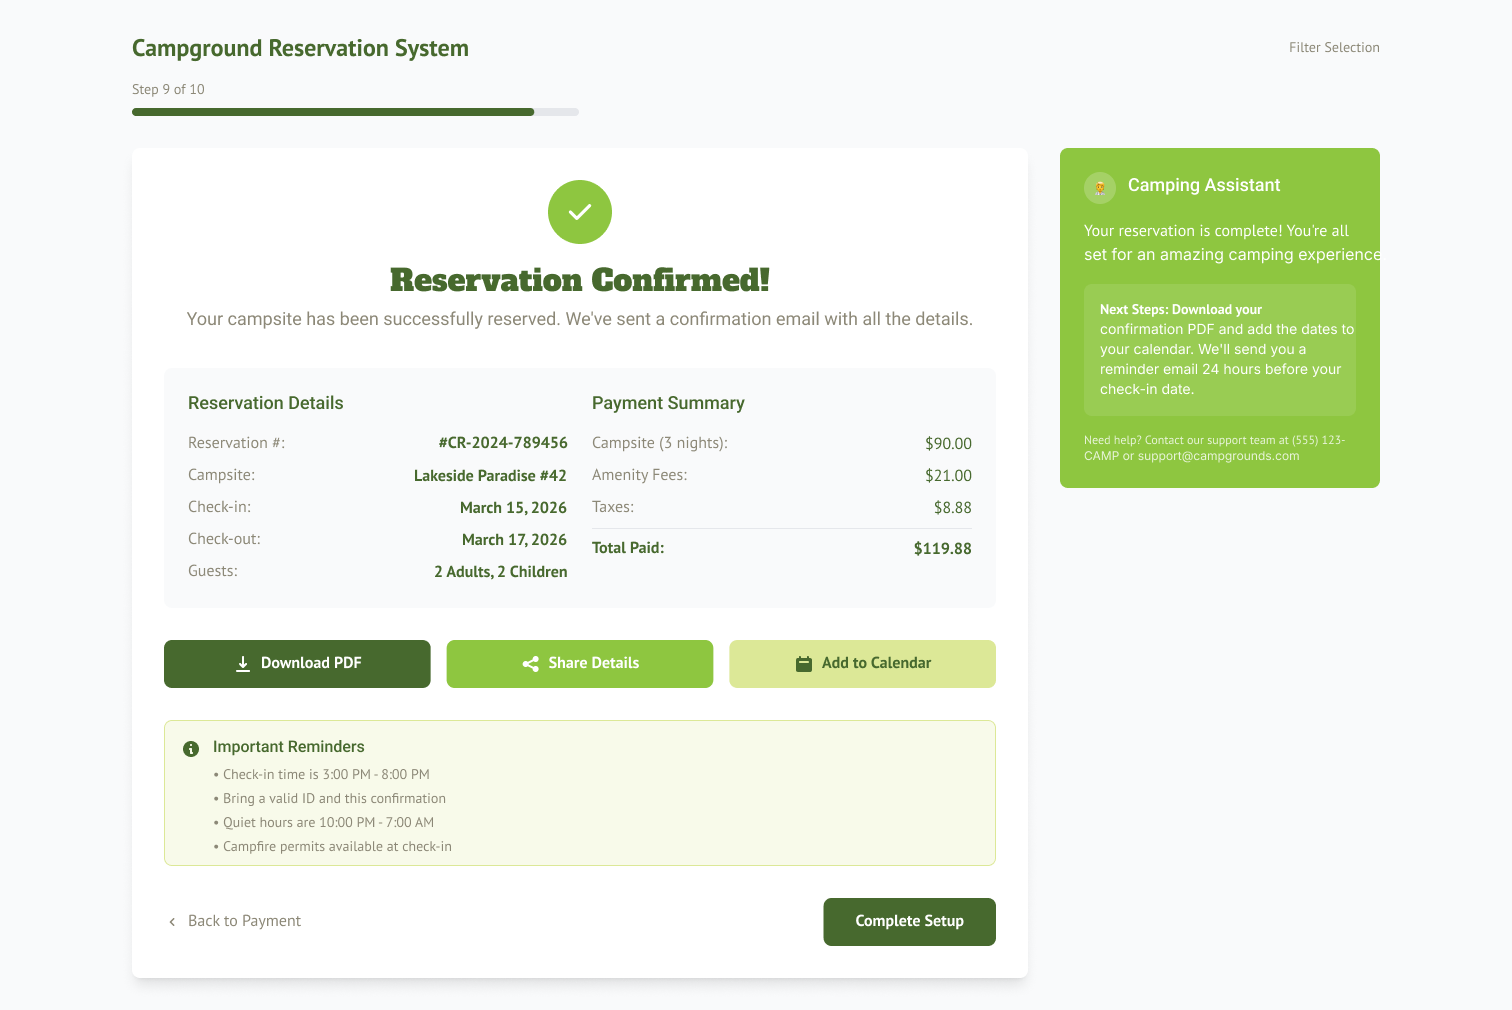Click the check-in time reminder line
The image size is (1512, 1010).
pos(321,775)
